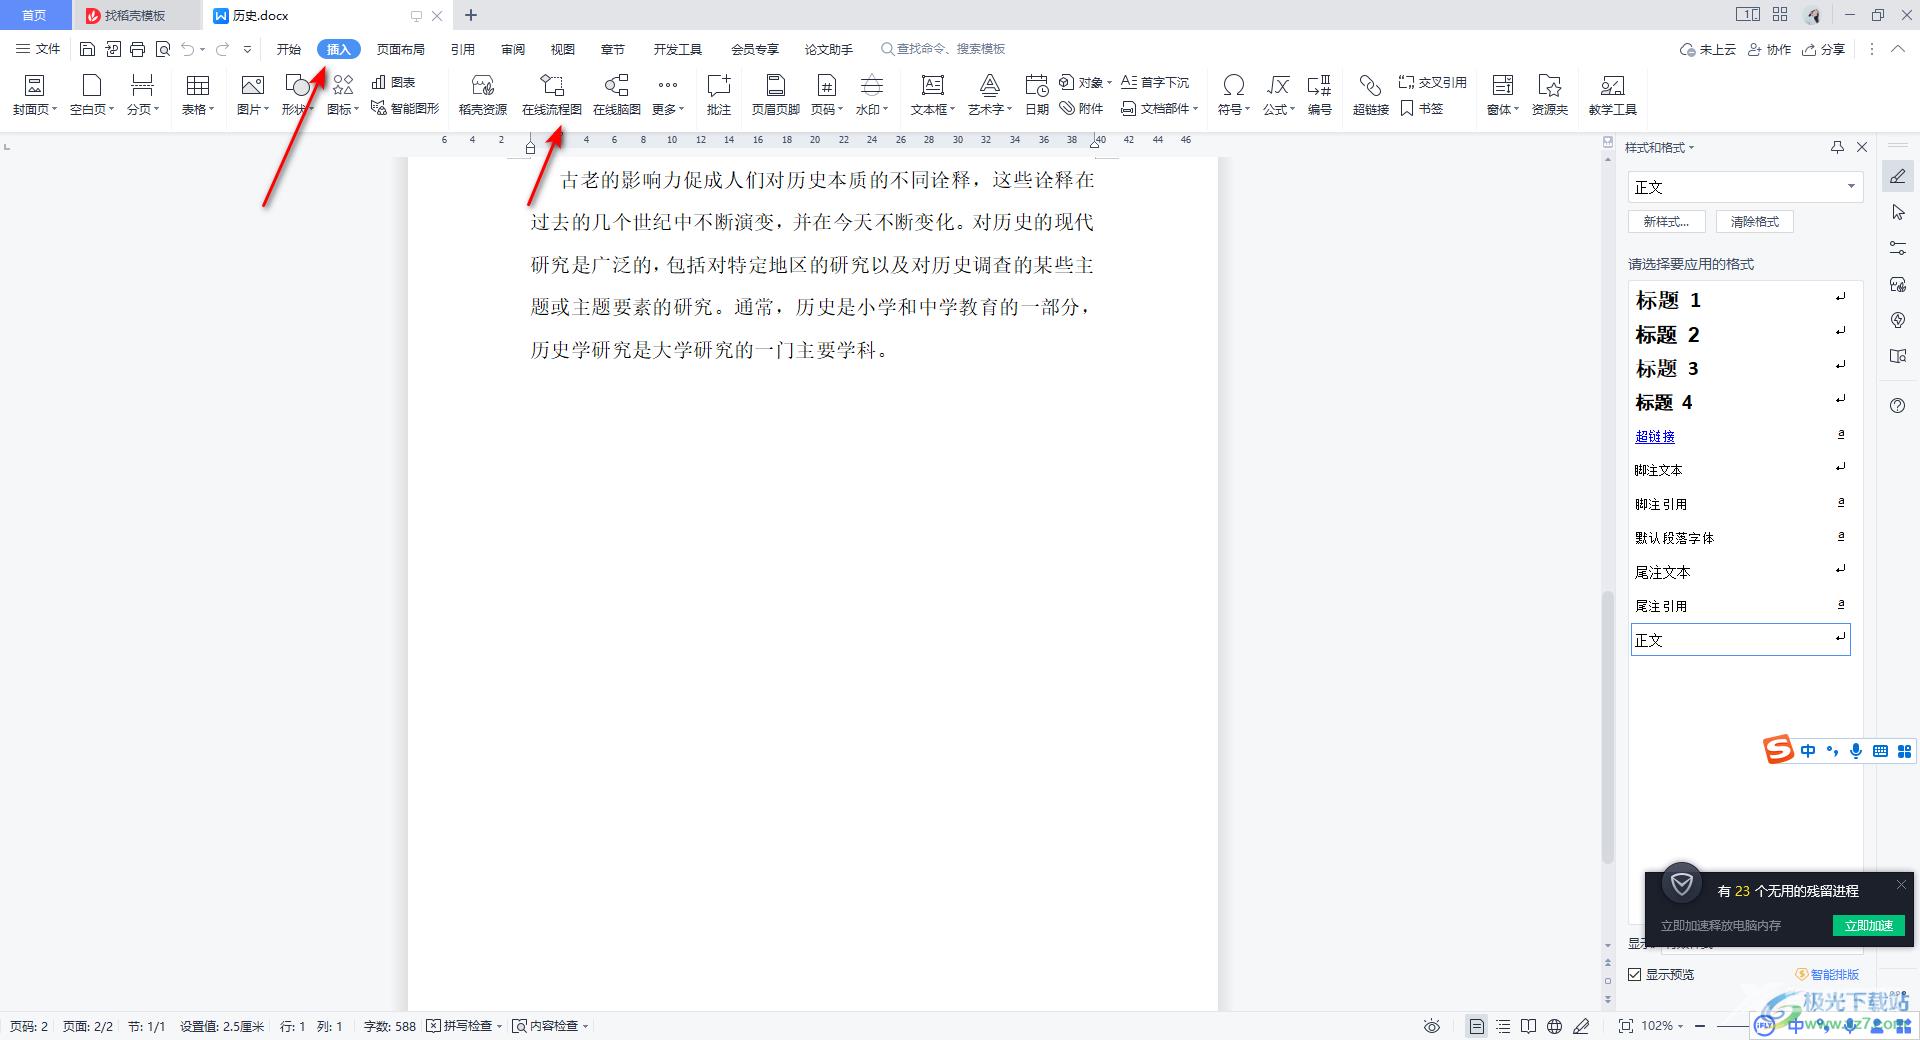Insert a chart
Viewport: 1920px width, 1040px height.
pos(393,82)
